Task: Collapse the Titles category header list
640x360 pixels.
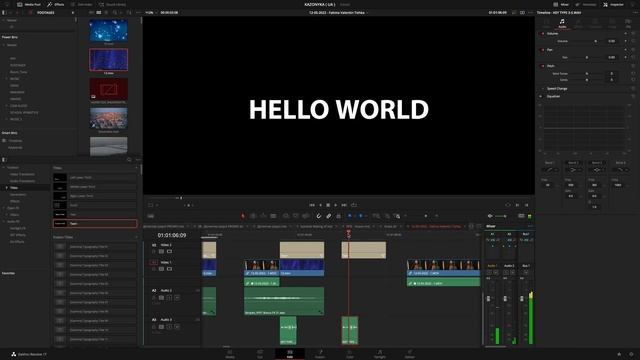Action: coord(136,168)
